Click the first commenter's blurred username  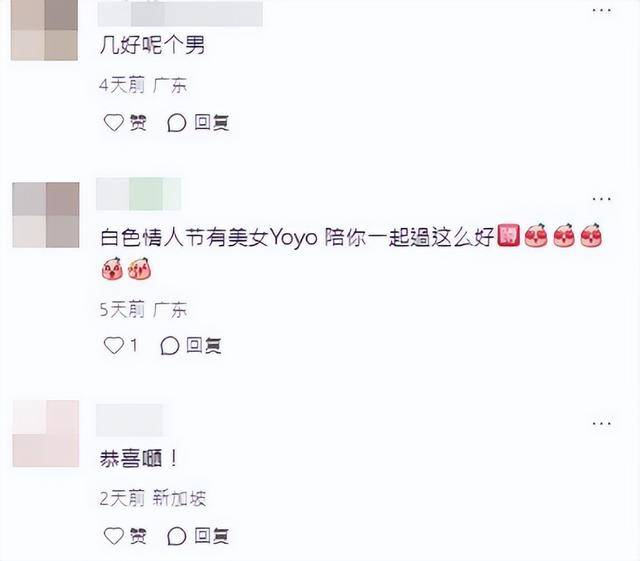tap(180, 13)
